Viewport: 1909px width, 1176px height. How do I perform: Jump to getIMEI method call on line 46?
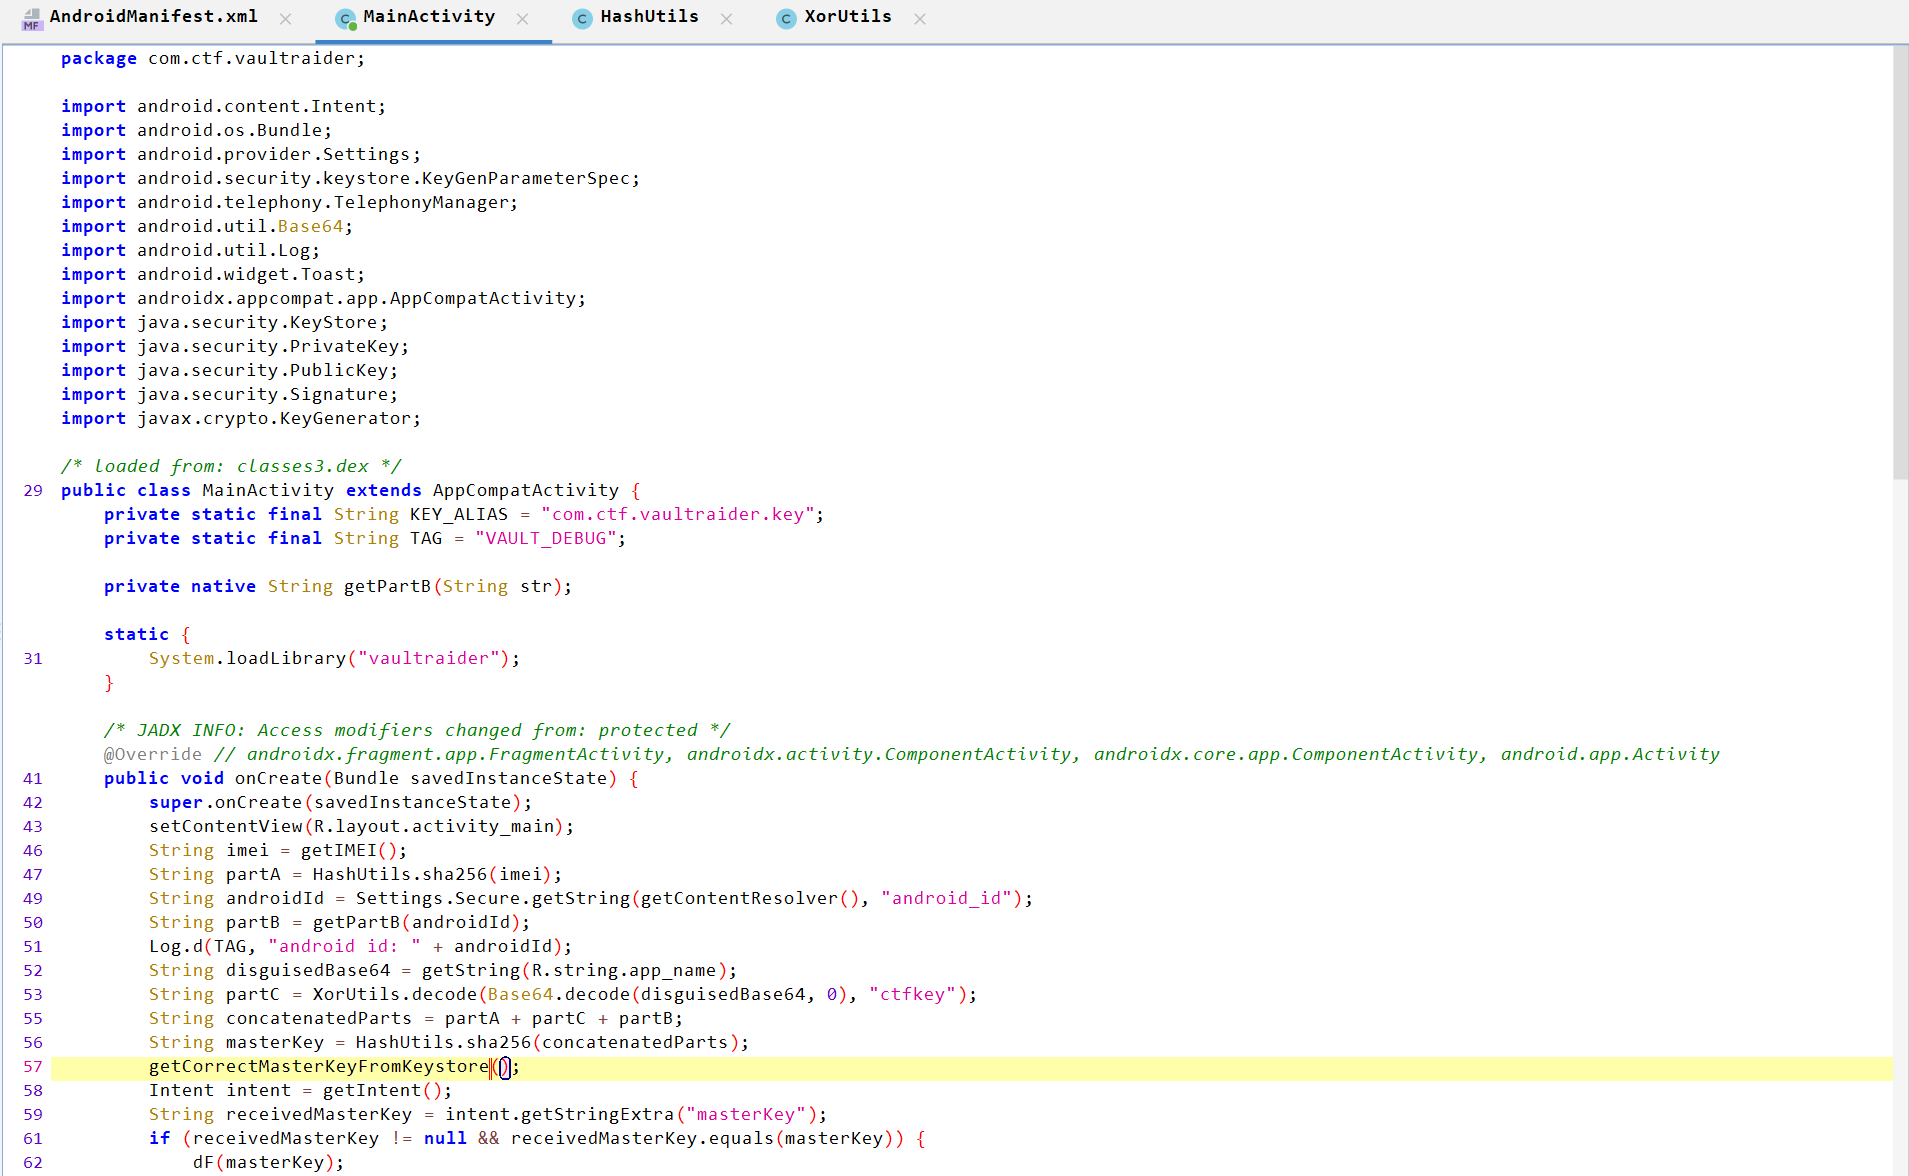pos(338,850)
